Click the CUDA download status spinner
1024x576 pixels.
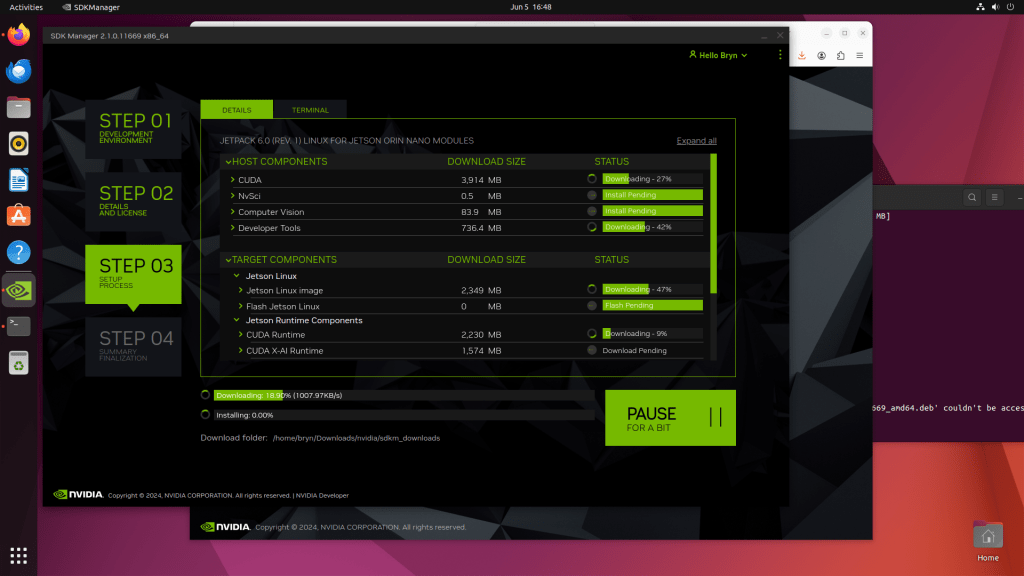pyautogui.click(x=592, y=179)
